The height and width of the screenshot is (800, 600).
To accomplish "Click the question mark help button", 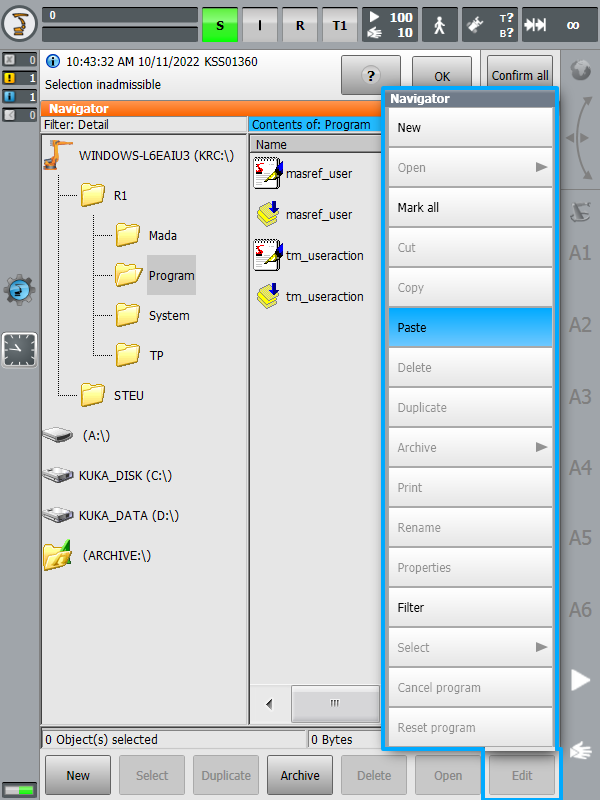I will click(363, 76).
